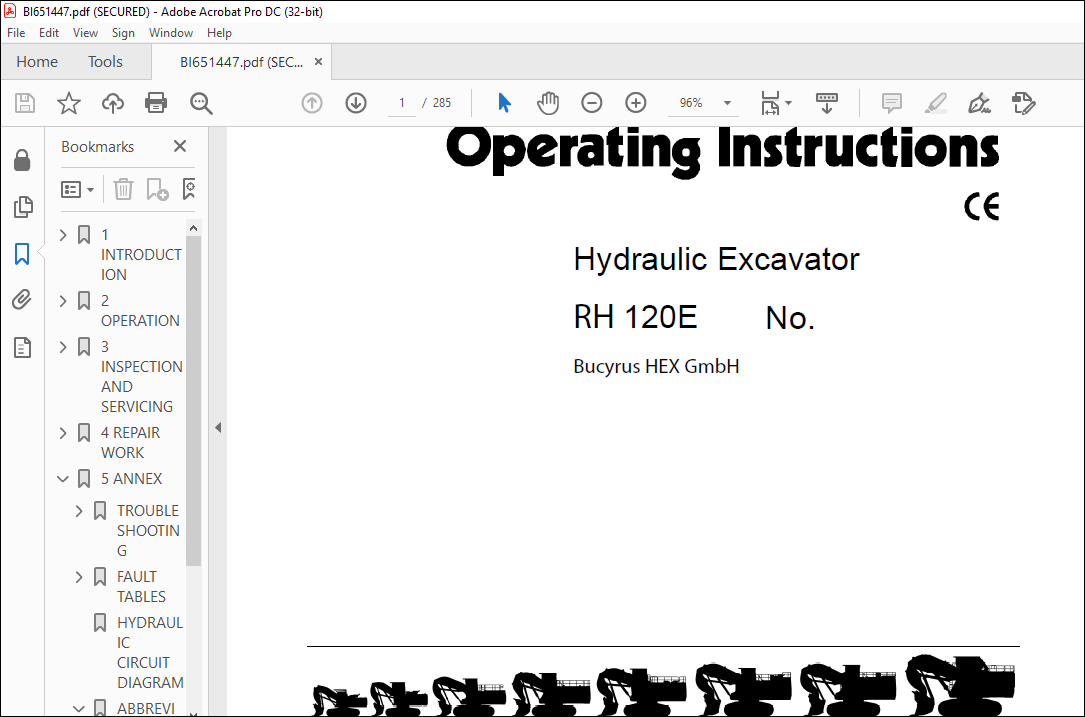Expand the 4 REPAIR WORK bookmark
Image resolution: width=1085 pixels, height=717 pixels.
point(63,433)
